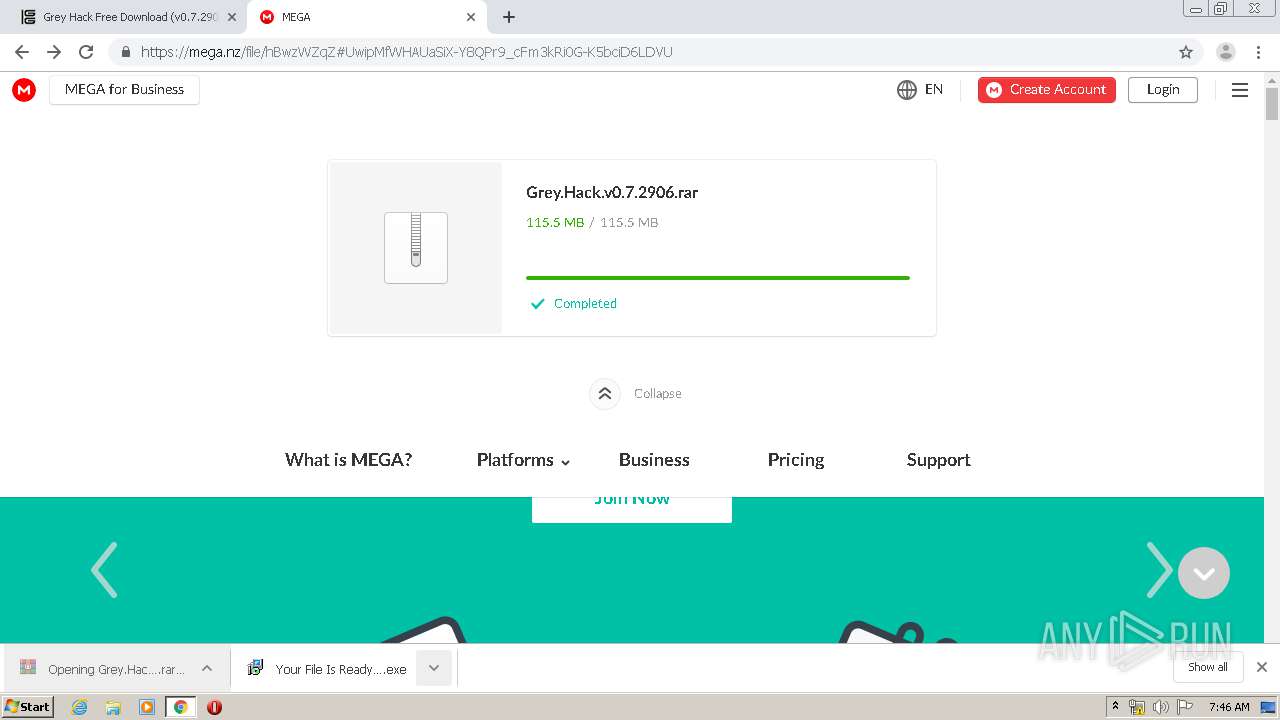Go to previous slide arrow
1280x720 pixels.
[x=104, y=570]
